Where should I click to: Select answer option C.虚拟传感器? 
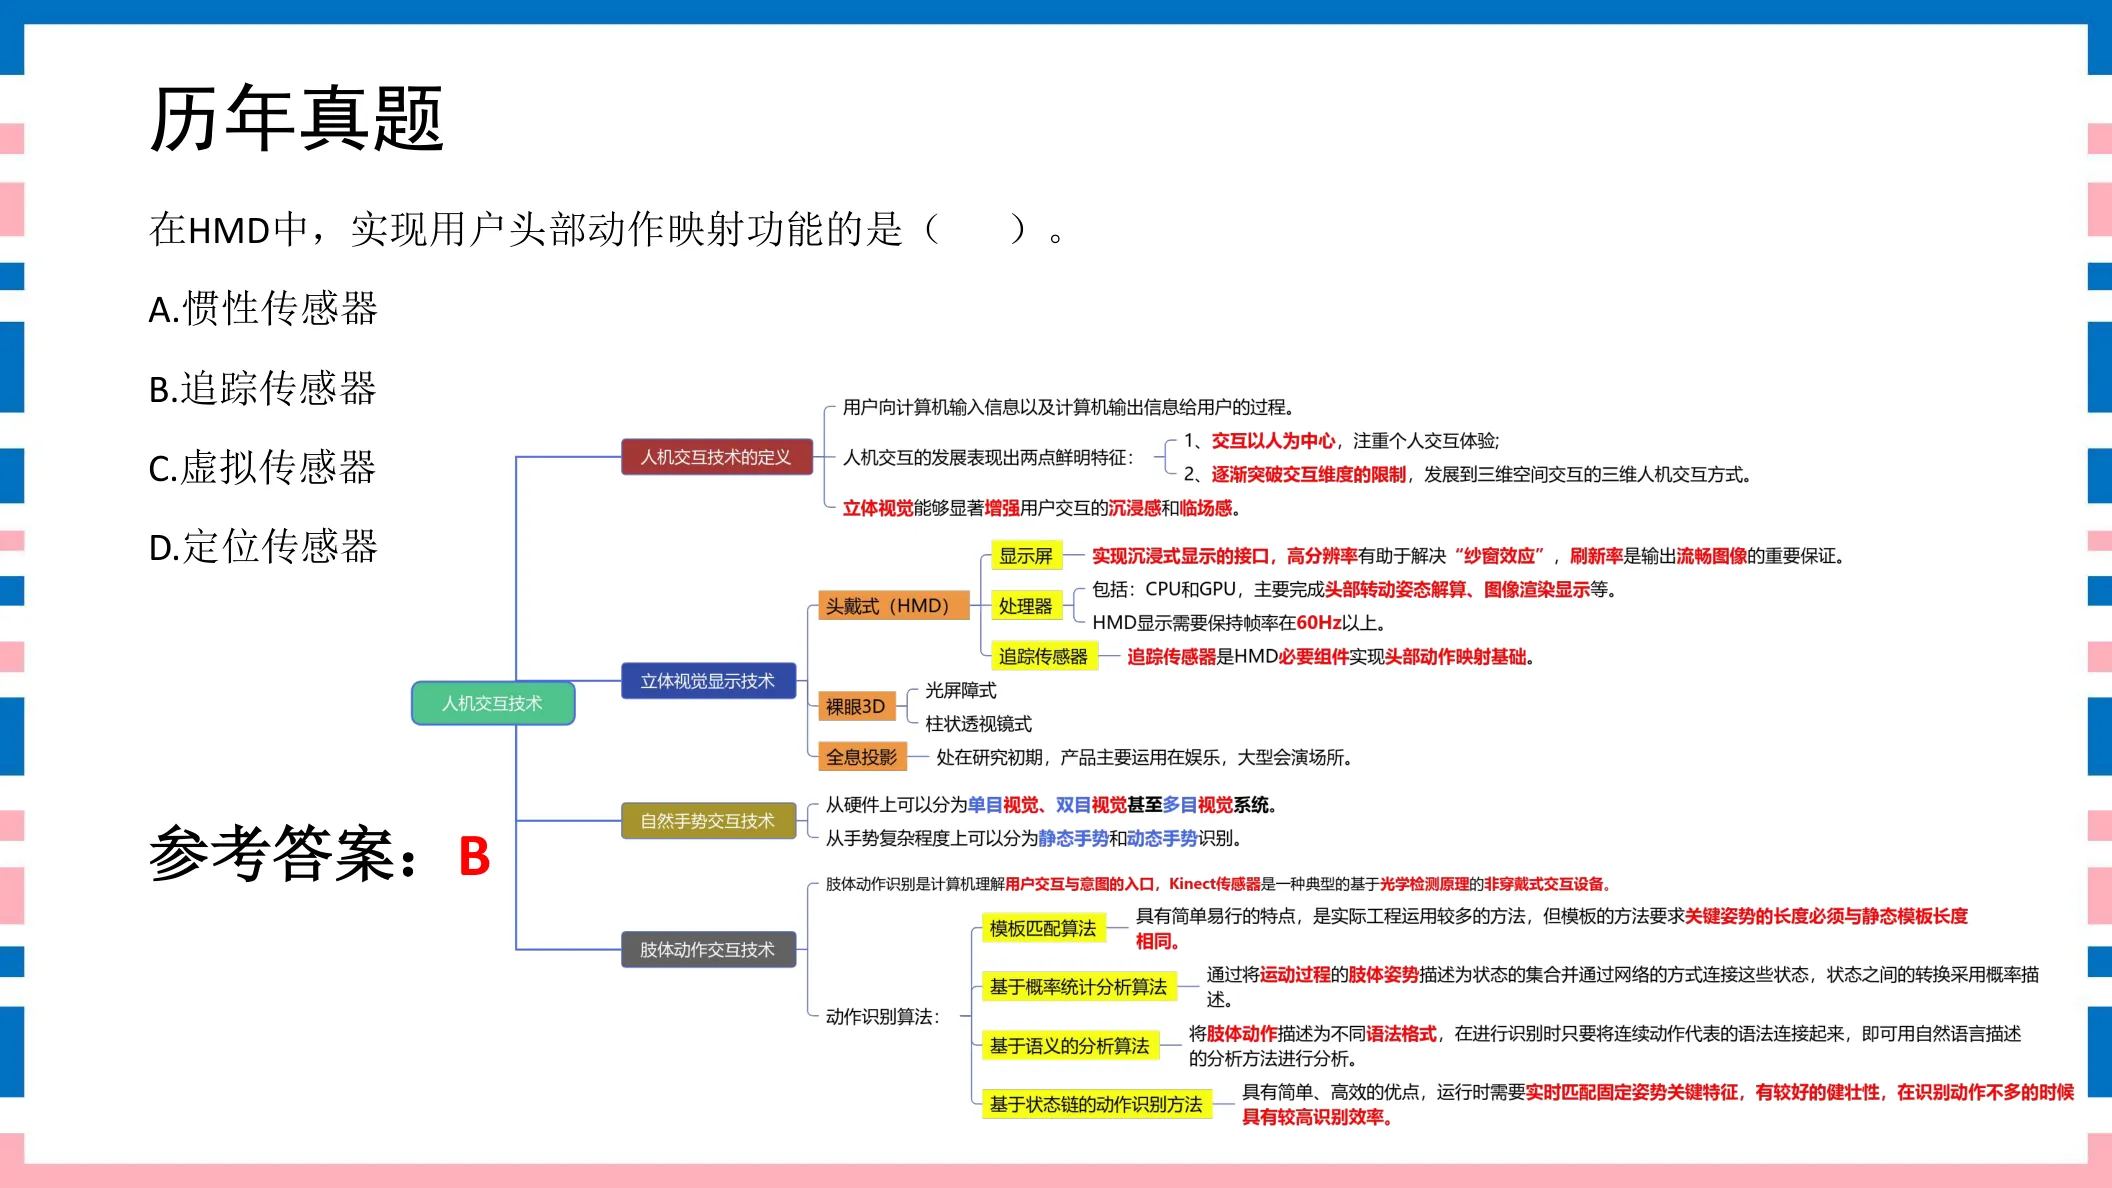coord(262,467)
